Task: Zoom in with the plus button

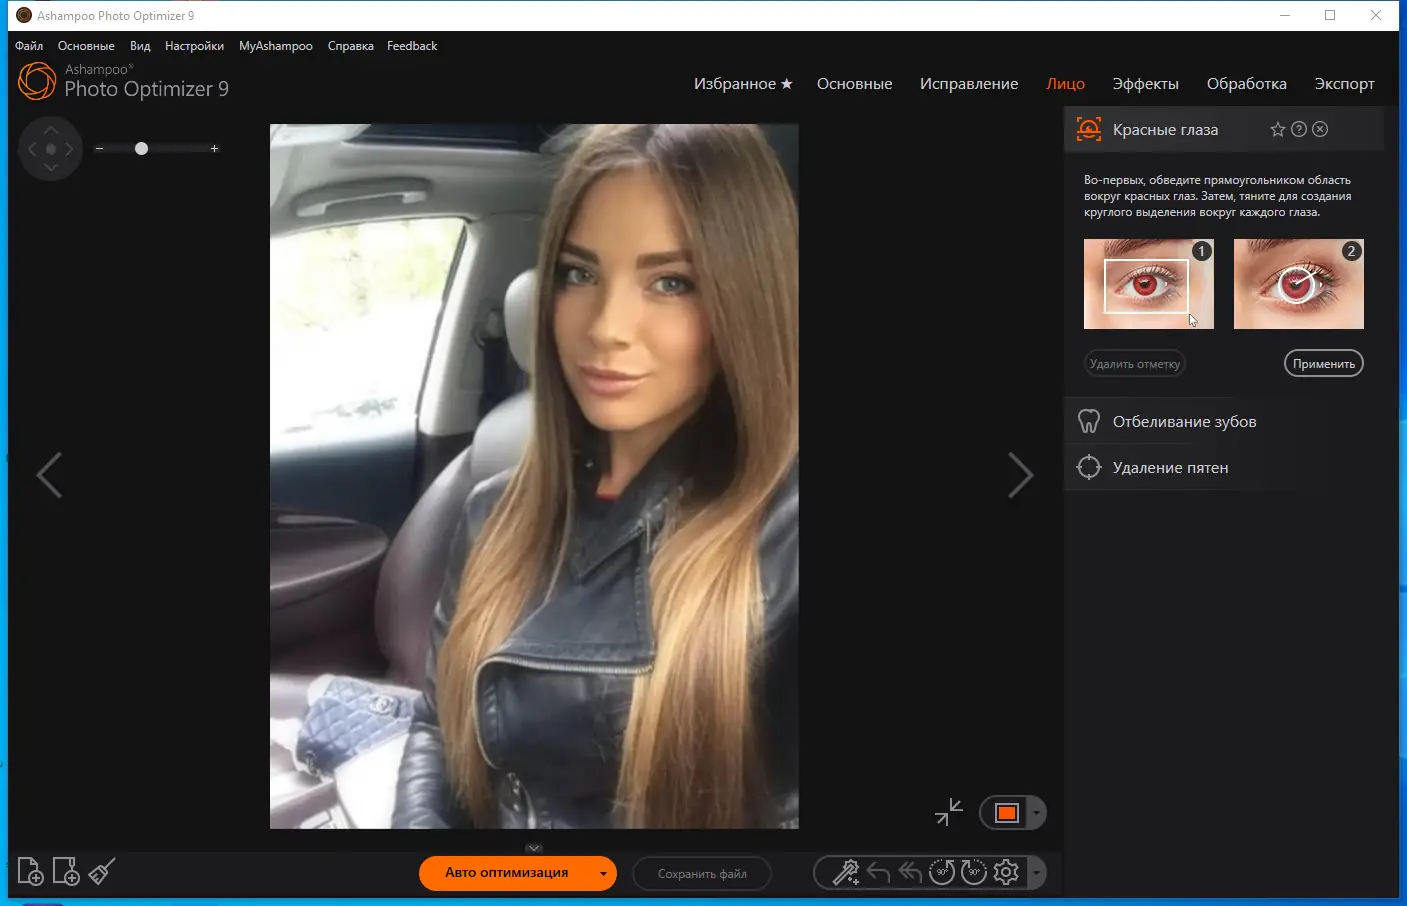Action: (x=214, y=149)
